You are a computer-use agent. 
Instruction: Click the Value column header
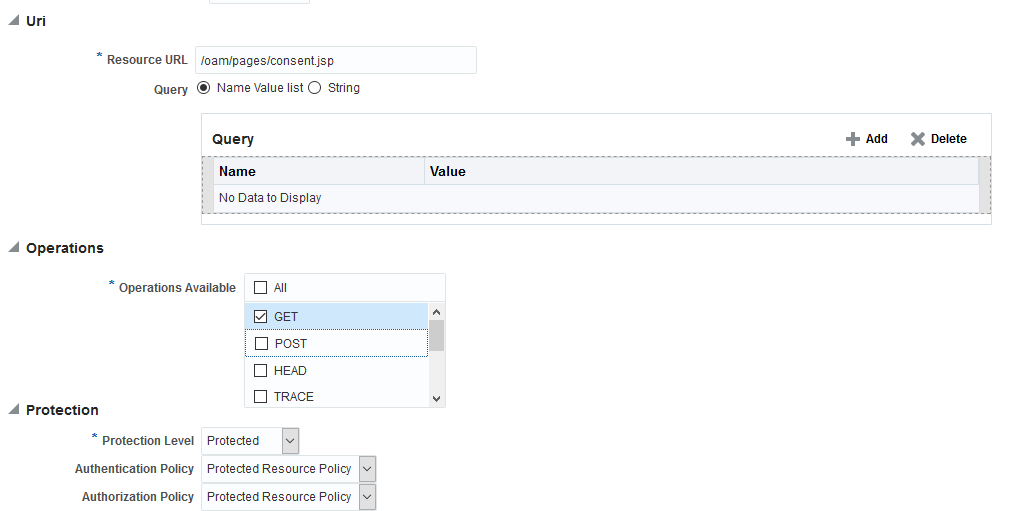pyautogui.click(x=701, y=171)
